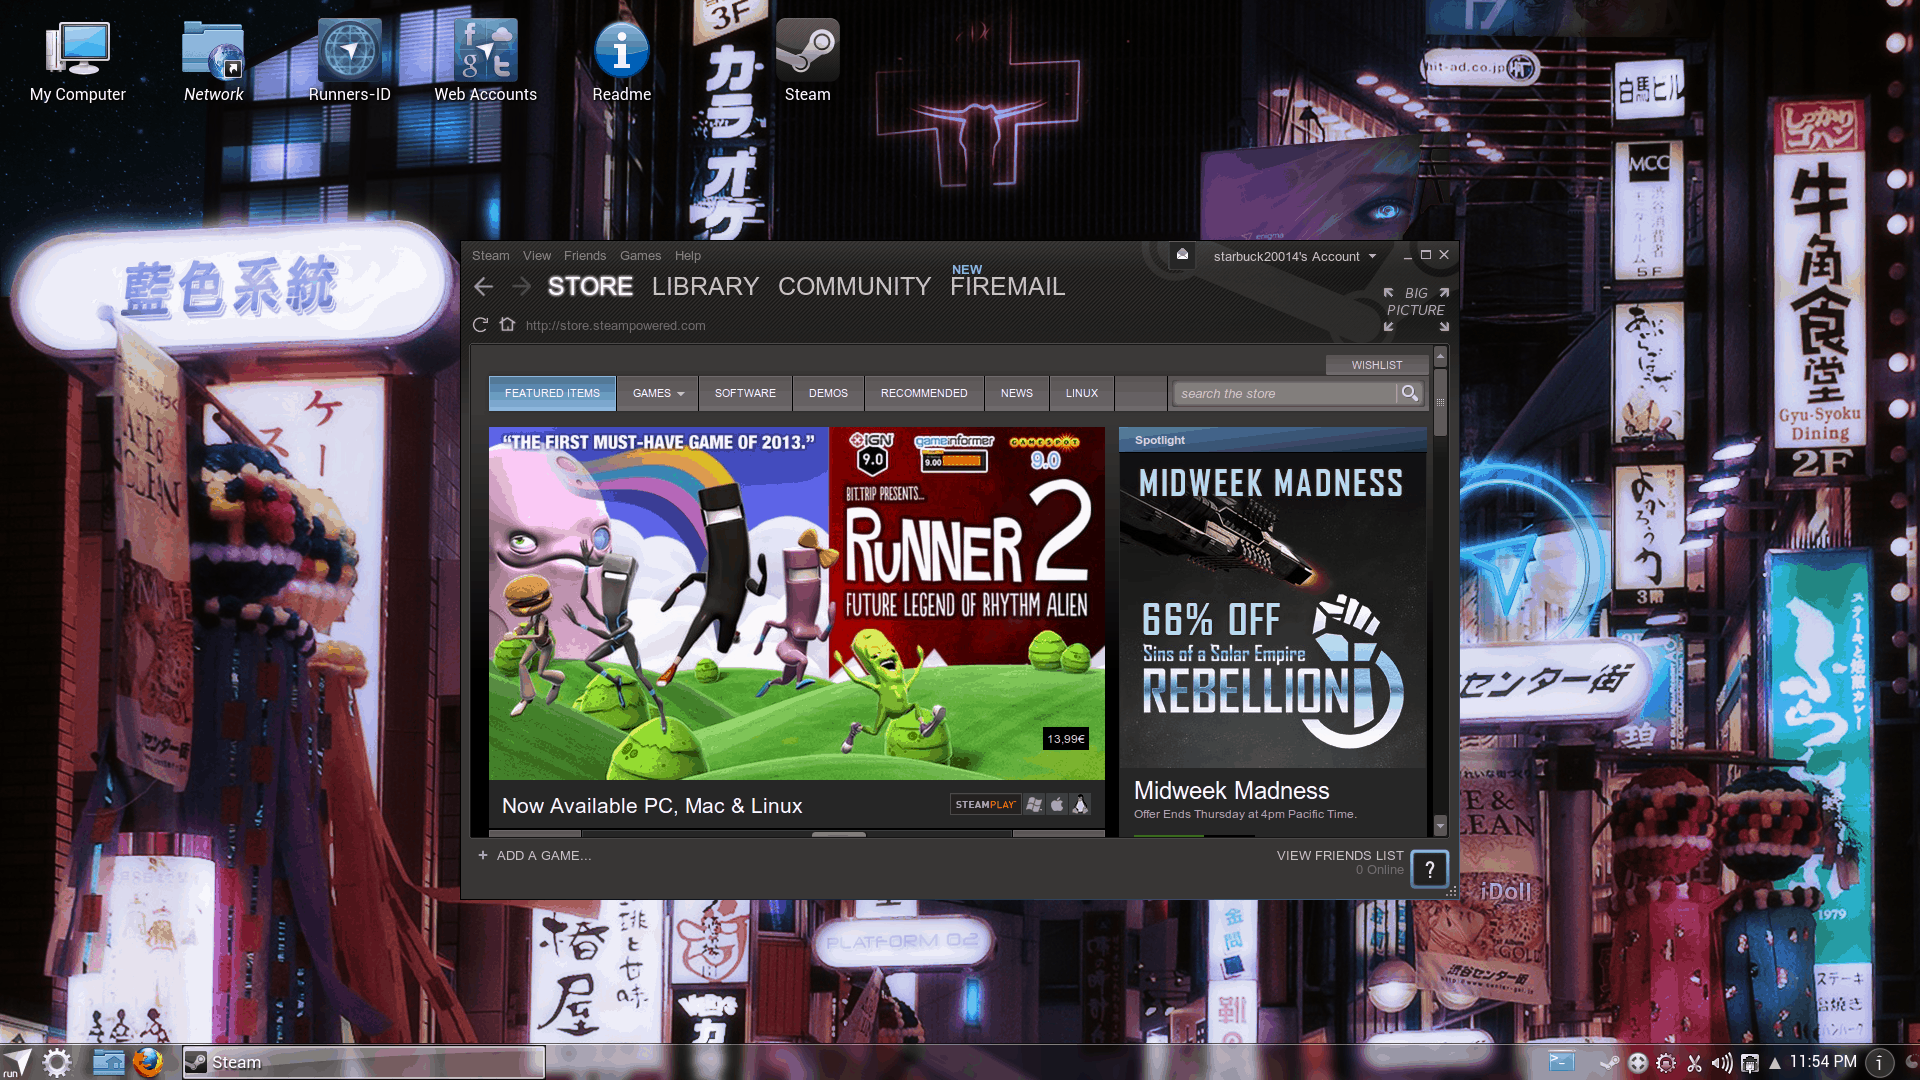The image size is (1920, 1080).
Task: Click the network connection tray icon
Action: 1750,1063
